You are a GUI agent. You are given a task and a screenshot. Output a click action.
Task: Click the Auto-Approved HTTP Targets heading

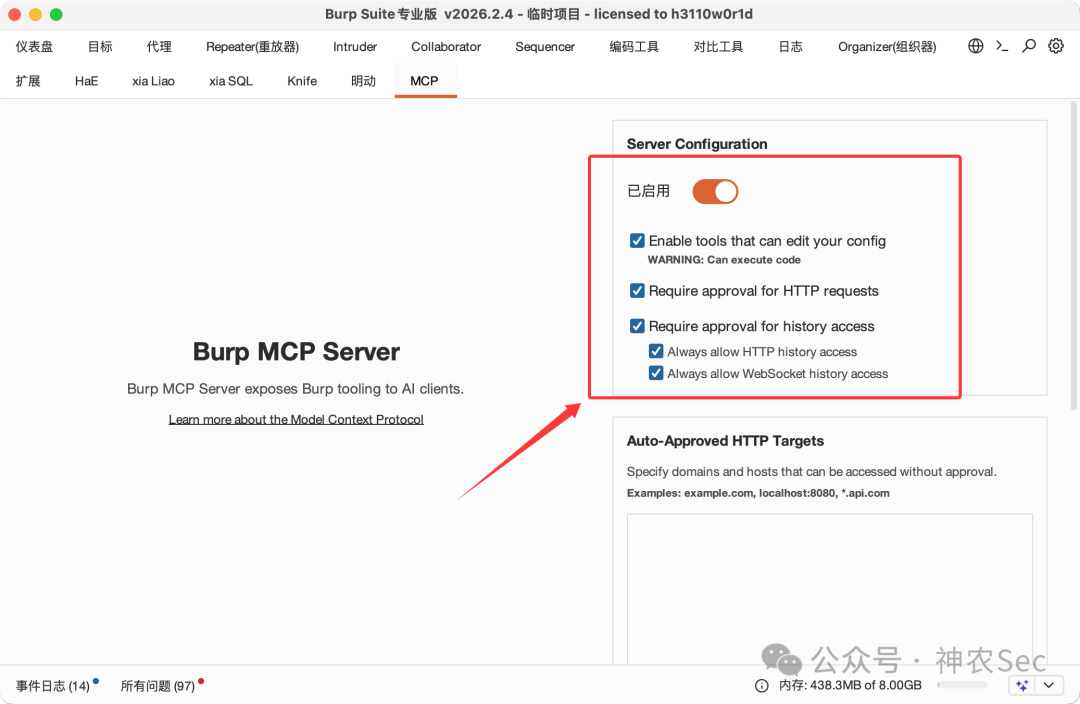[x=725, y=441]
